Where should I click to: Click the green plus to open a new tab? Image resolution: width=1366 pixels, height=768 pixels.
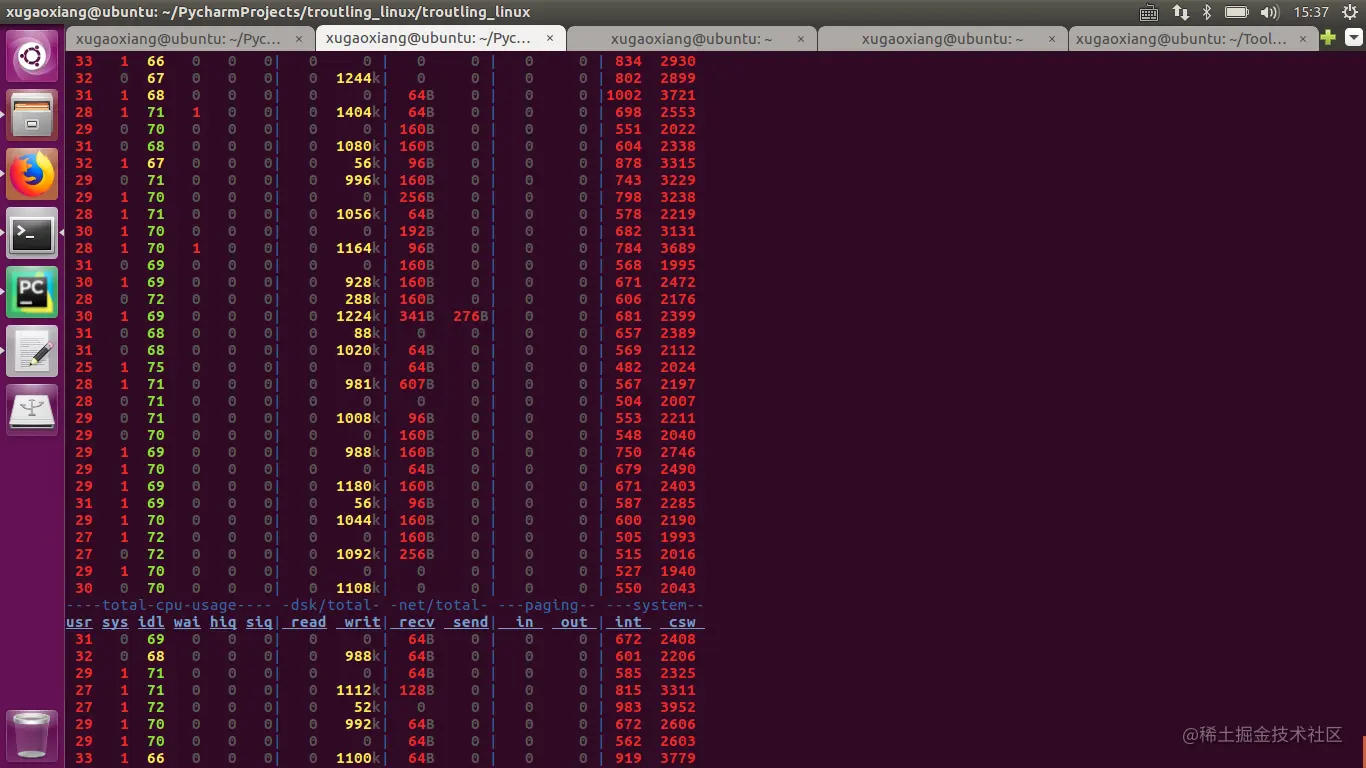[x=1327, y=37]
